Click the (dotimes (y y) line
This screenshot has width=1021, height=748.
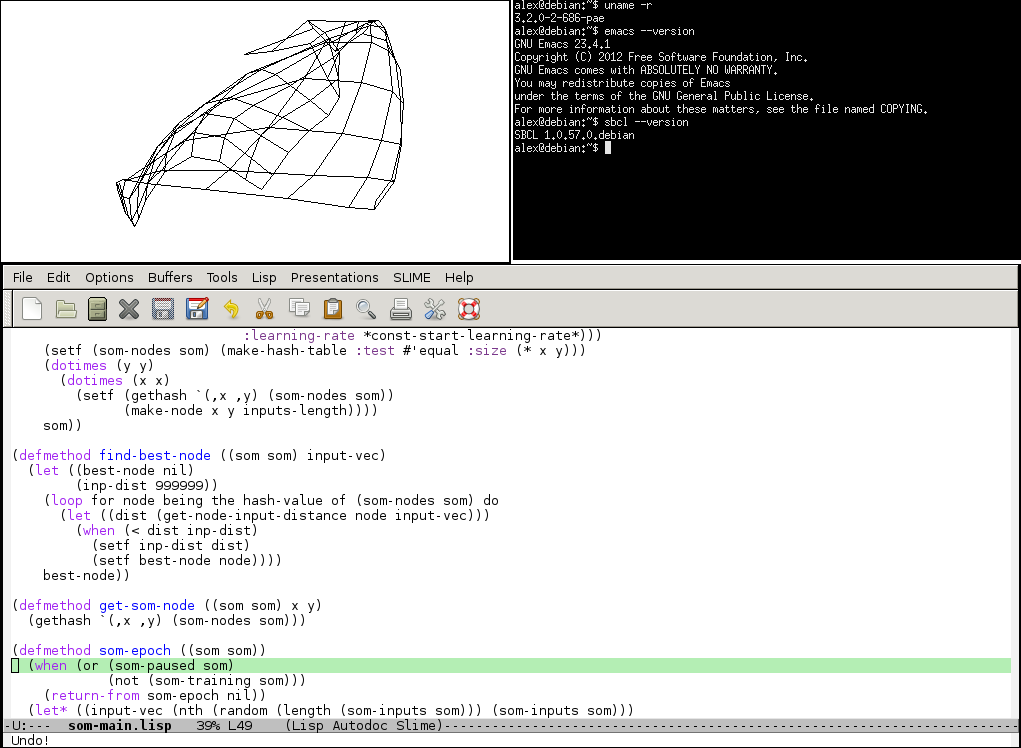[99, 365]
